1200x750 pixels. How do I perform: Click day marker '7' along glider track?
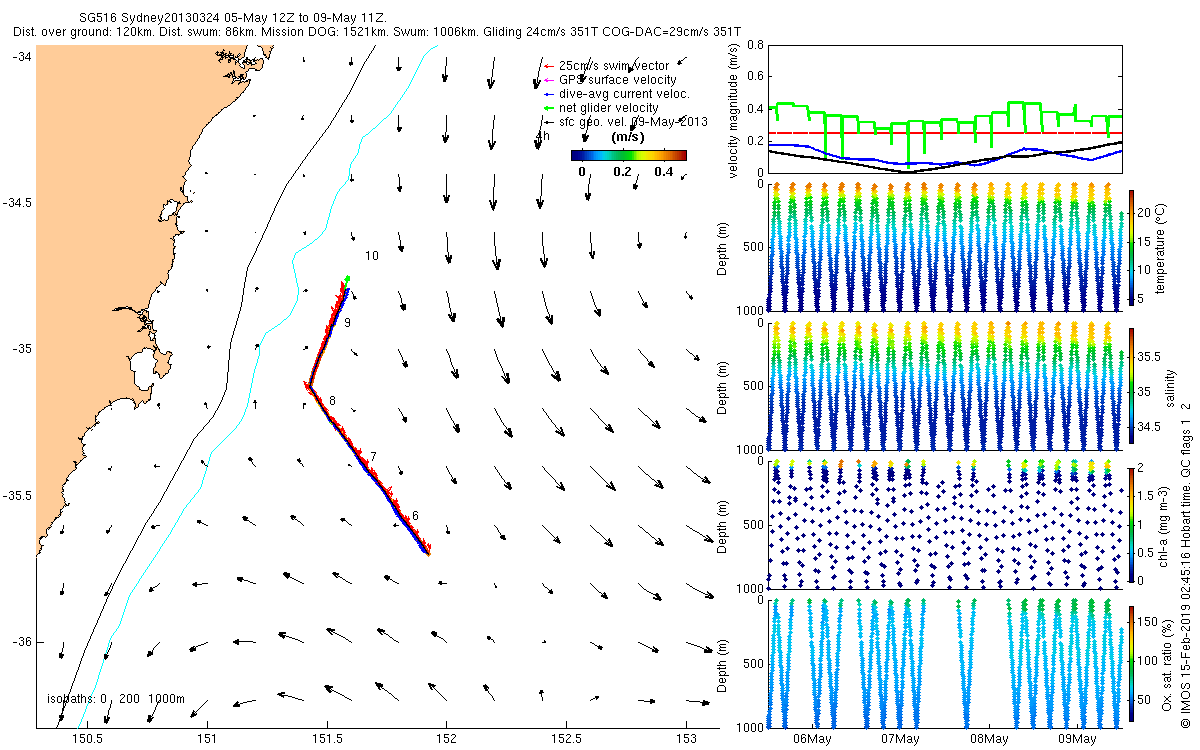[373, 457]
